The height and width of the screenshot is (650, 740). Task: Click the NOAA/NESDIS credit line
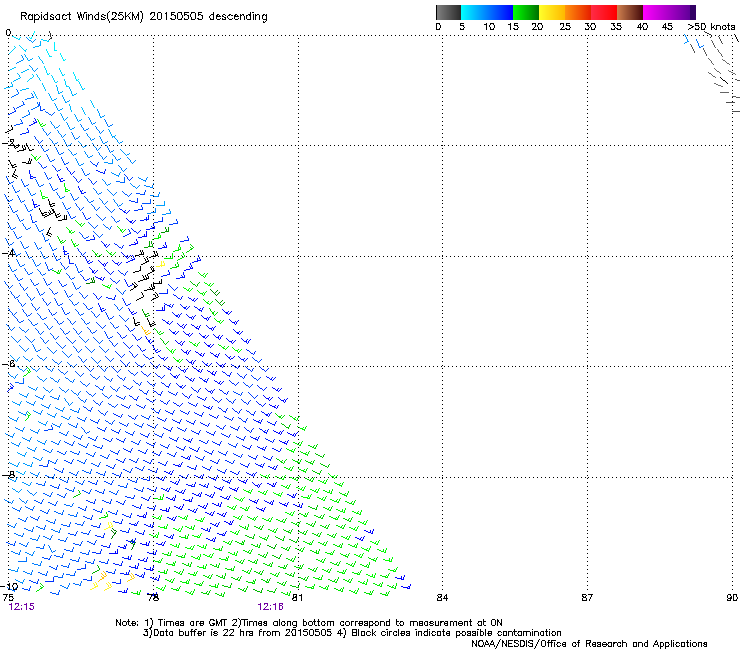click(589, 644)
